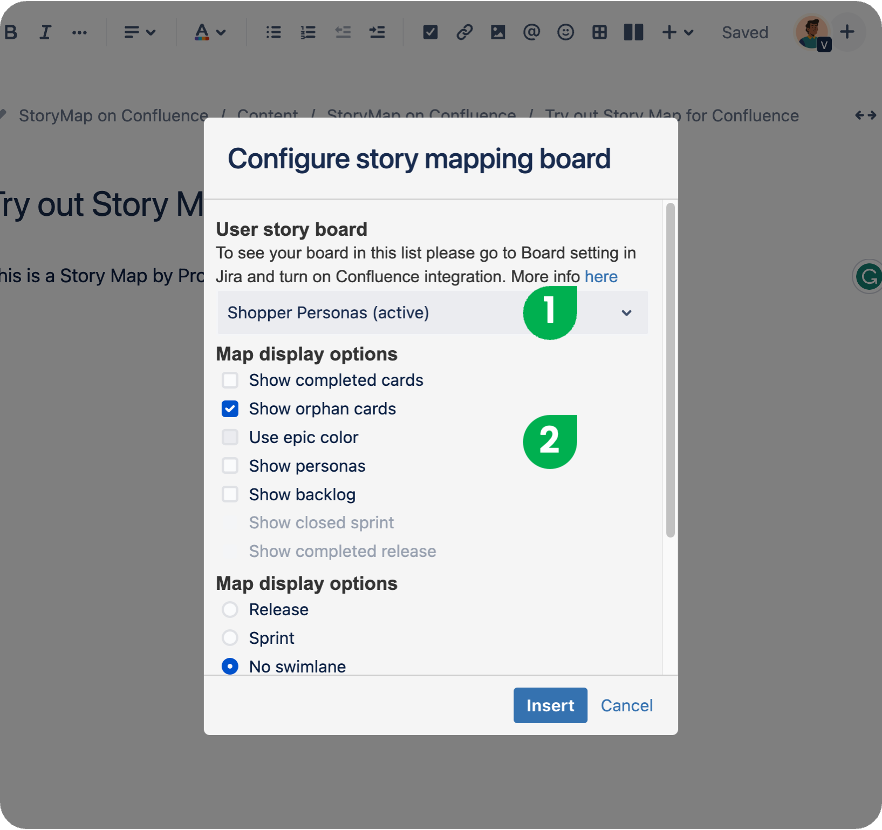Insert a table from toolbar
The height and width of the screenshot is (830, 882).
pyautogui.click(x=599, y=32)
